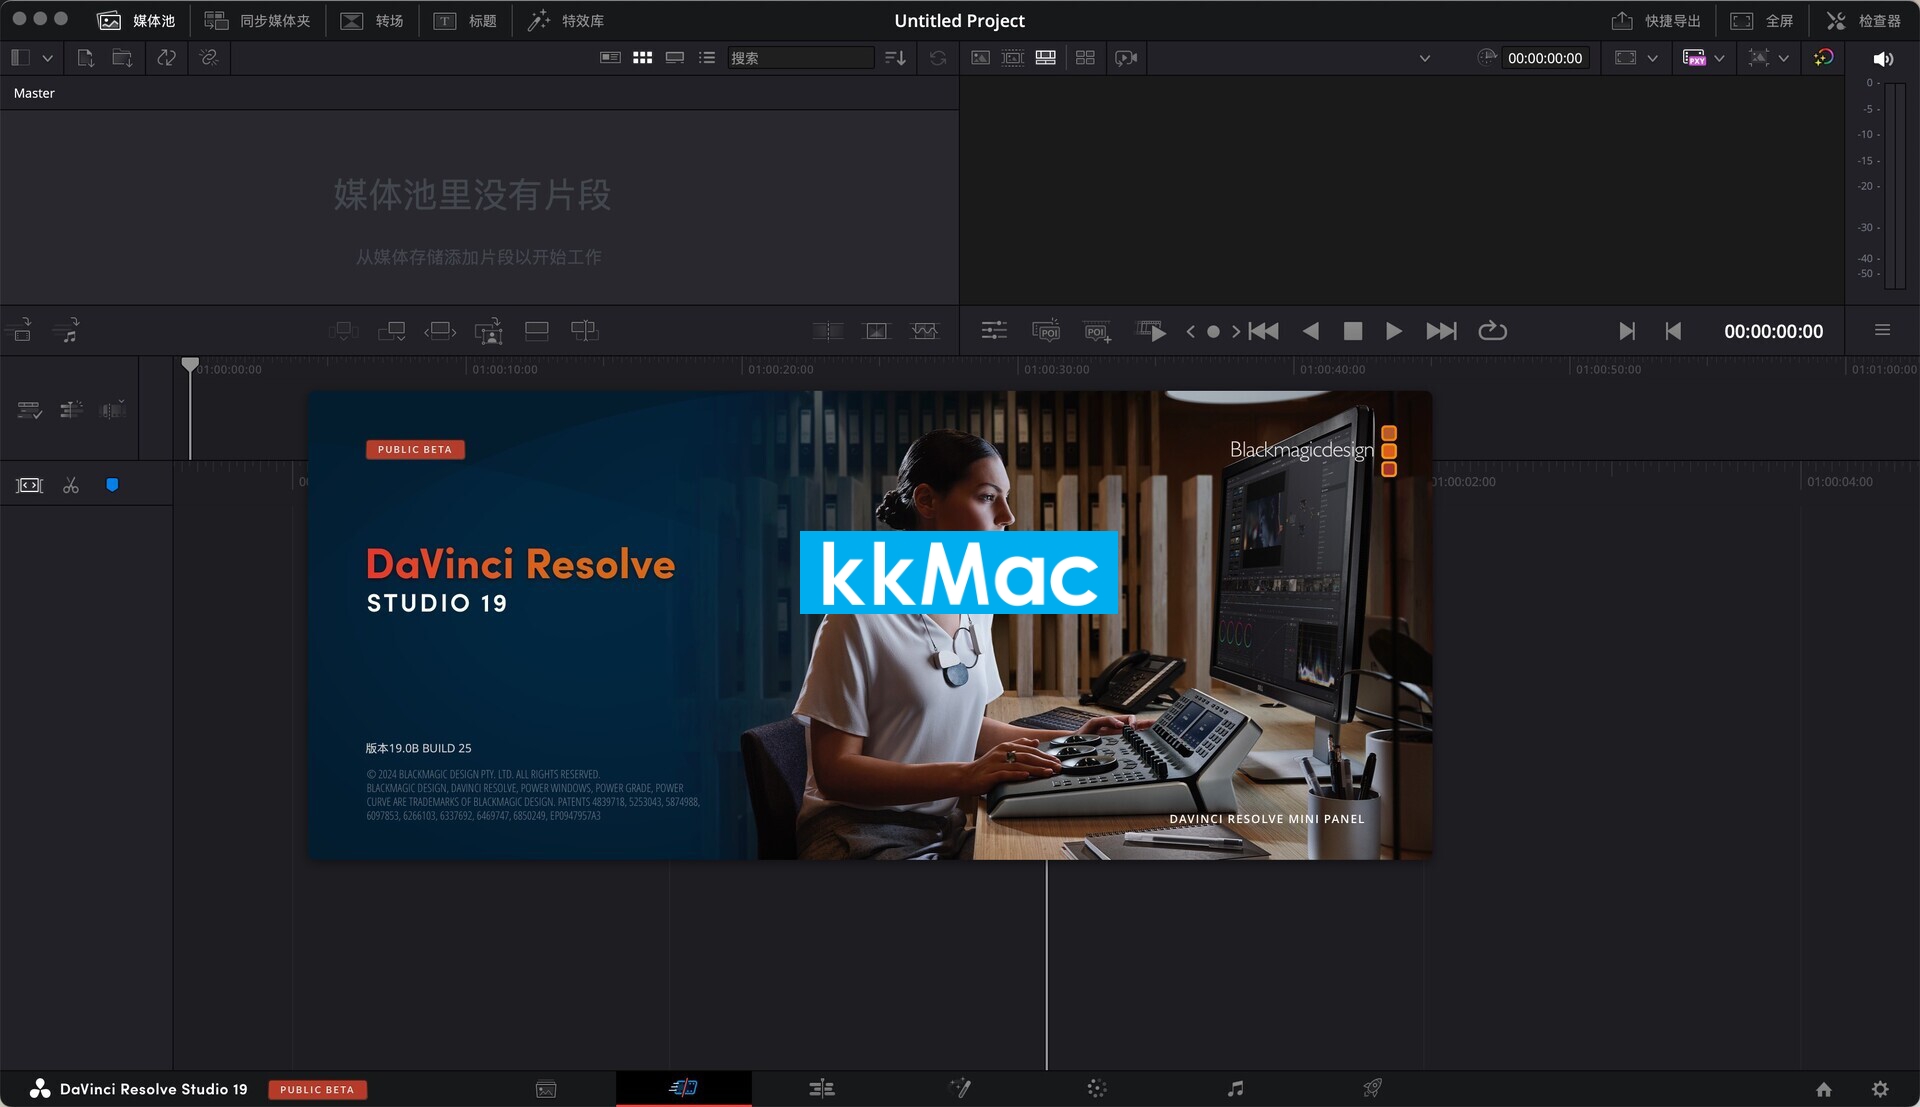
Task: Click the split clip scissors icon
Action: (71, 485)
